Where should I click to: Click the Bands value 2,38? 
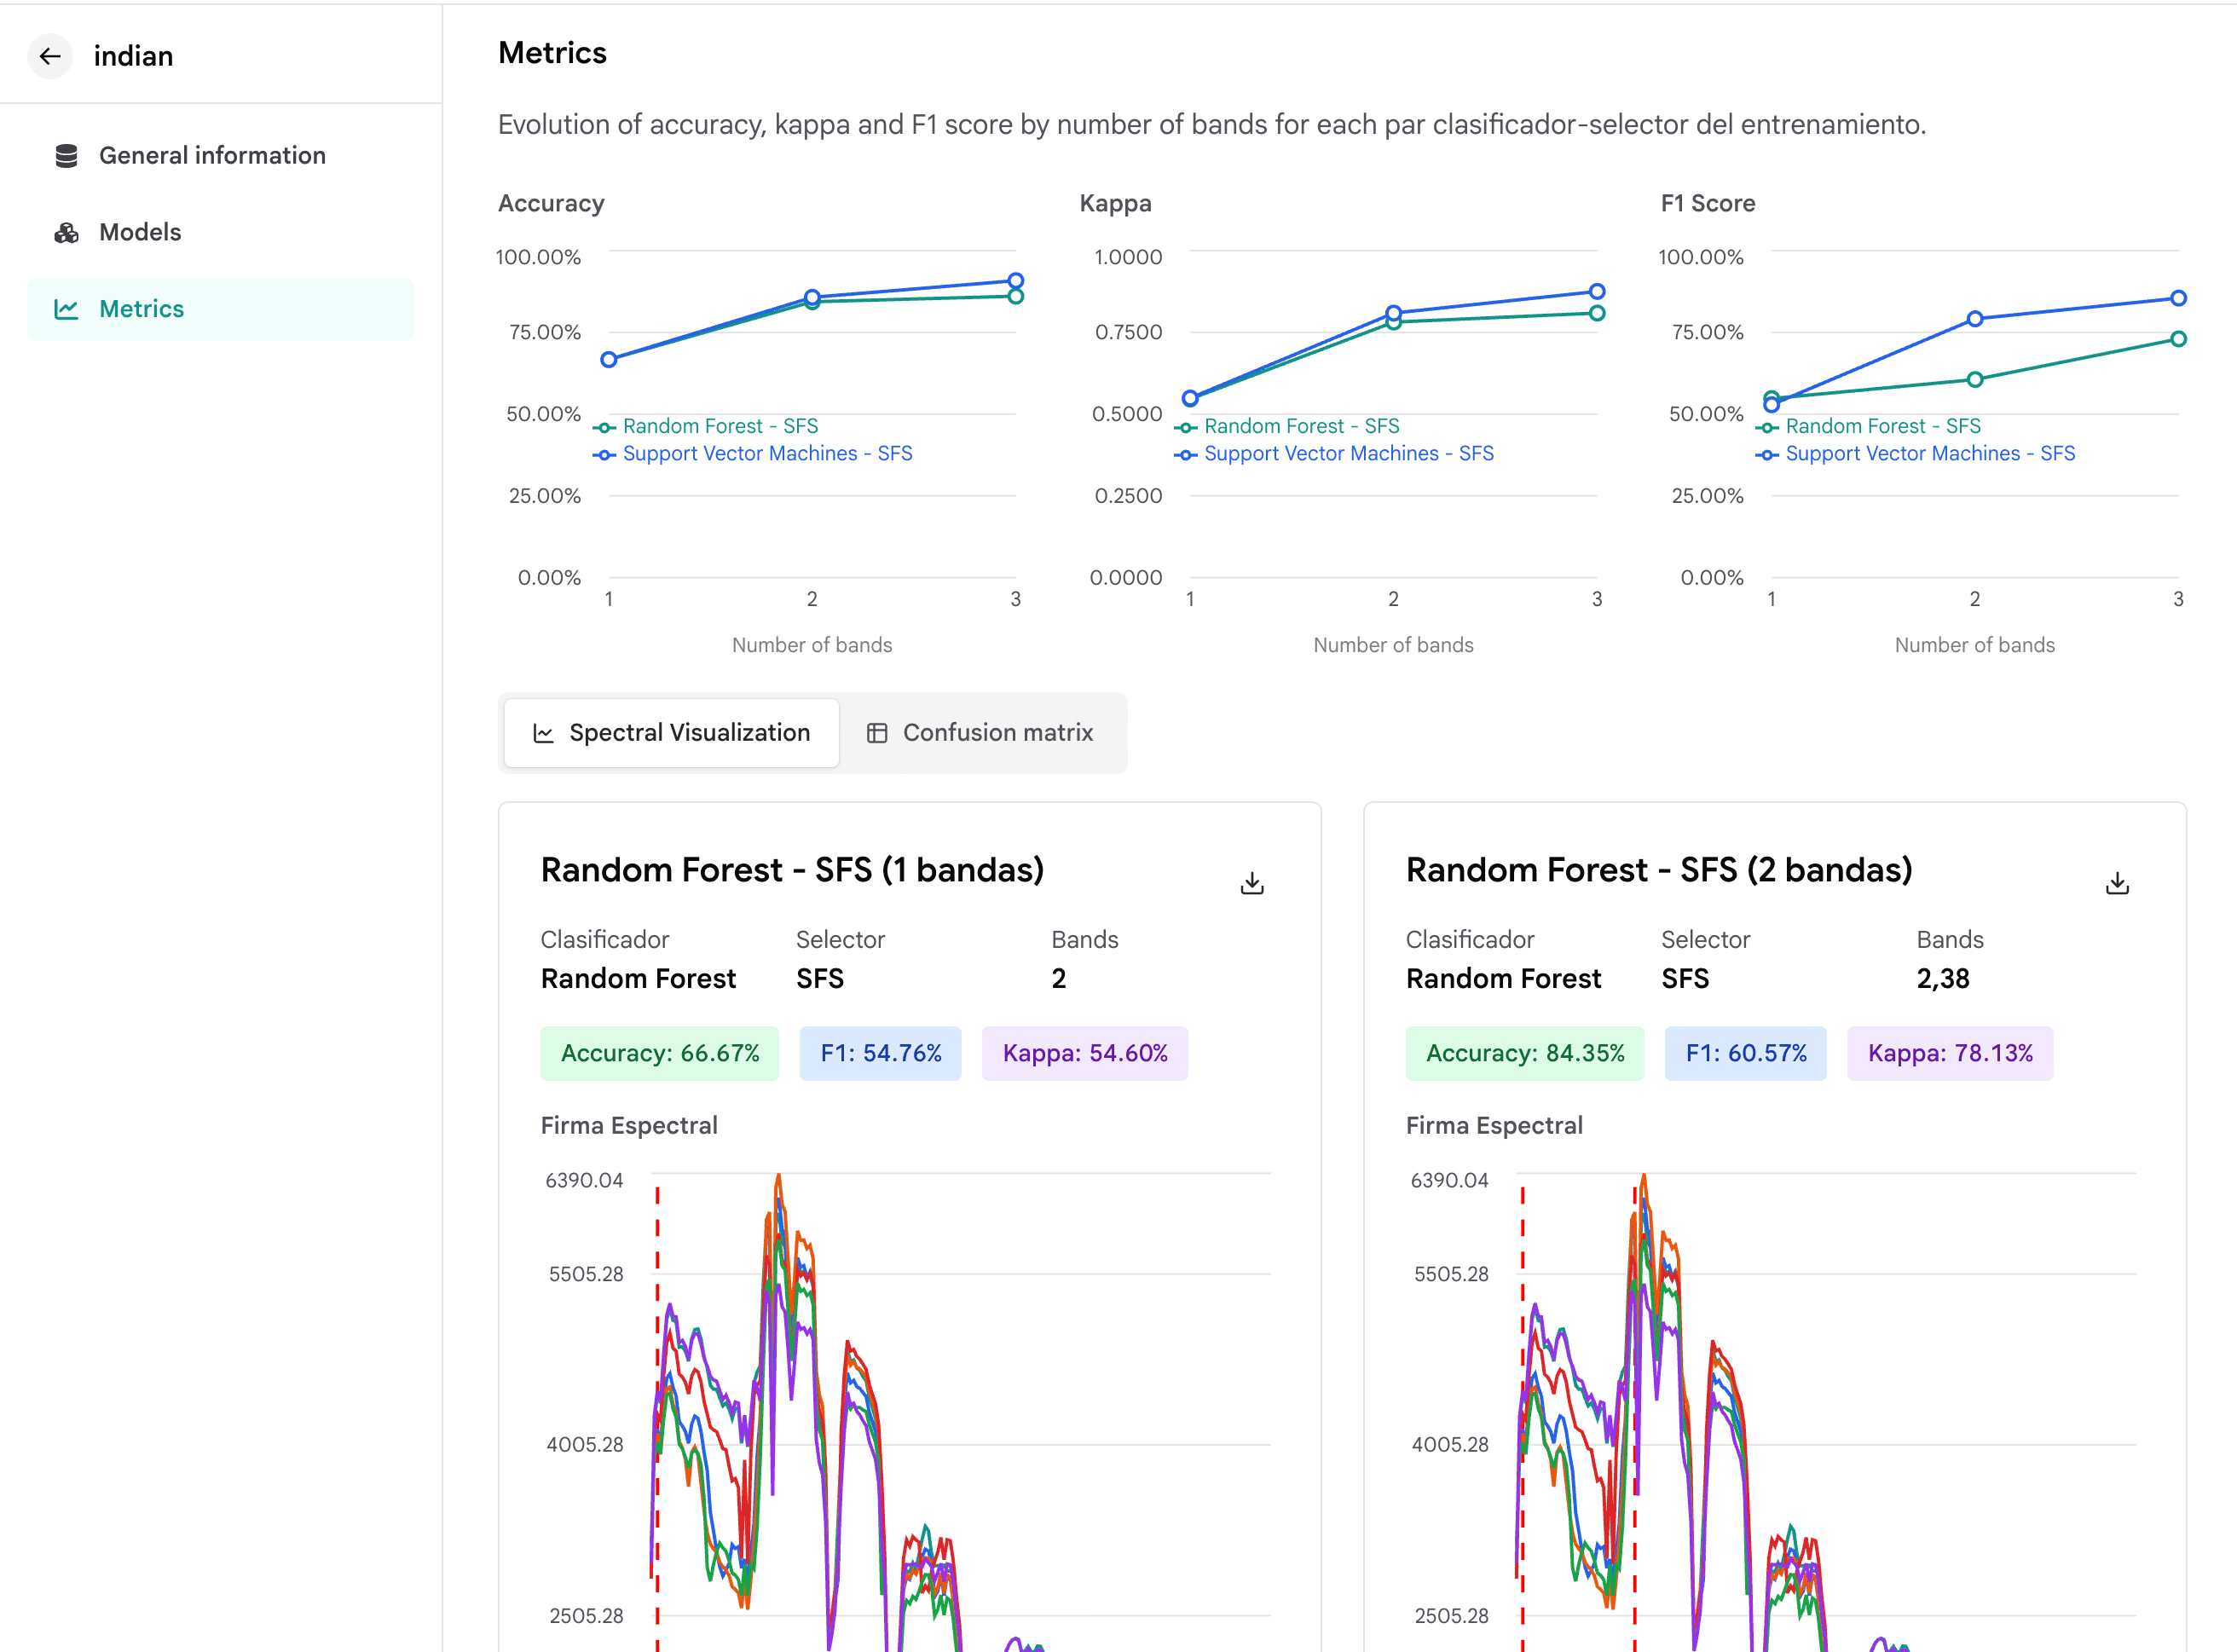pyautogui.click(x=1943, y=979)
